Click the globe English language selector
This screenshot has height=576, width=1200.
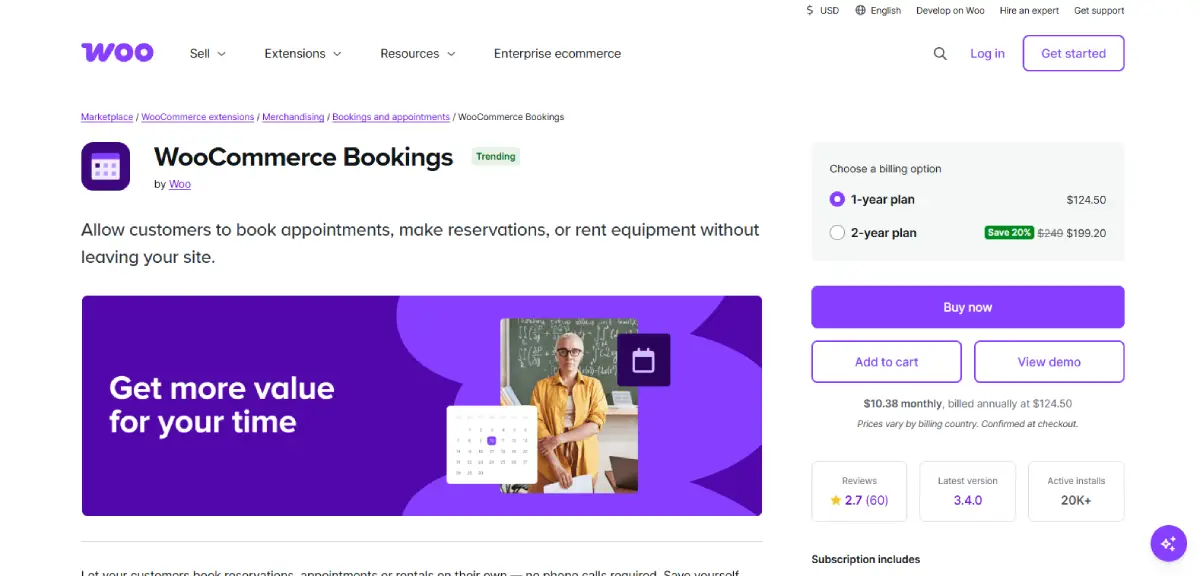(x=878, y=11)
